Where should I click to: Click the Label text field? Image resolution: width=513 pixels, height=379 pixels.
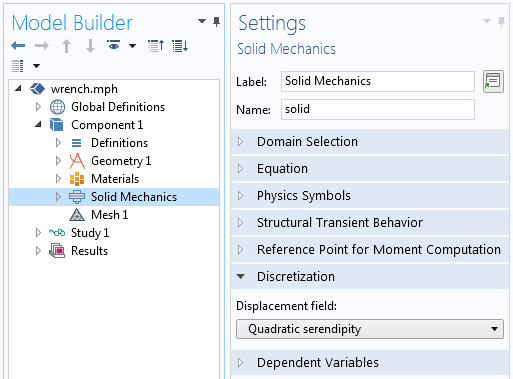378,81
